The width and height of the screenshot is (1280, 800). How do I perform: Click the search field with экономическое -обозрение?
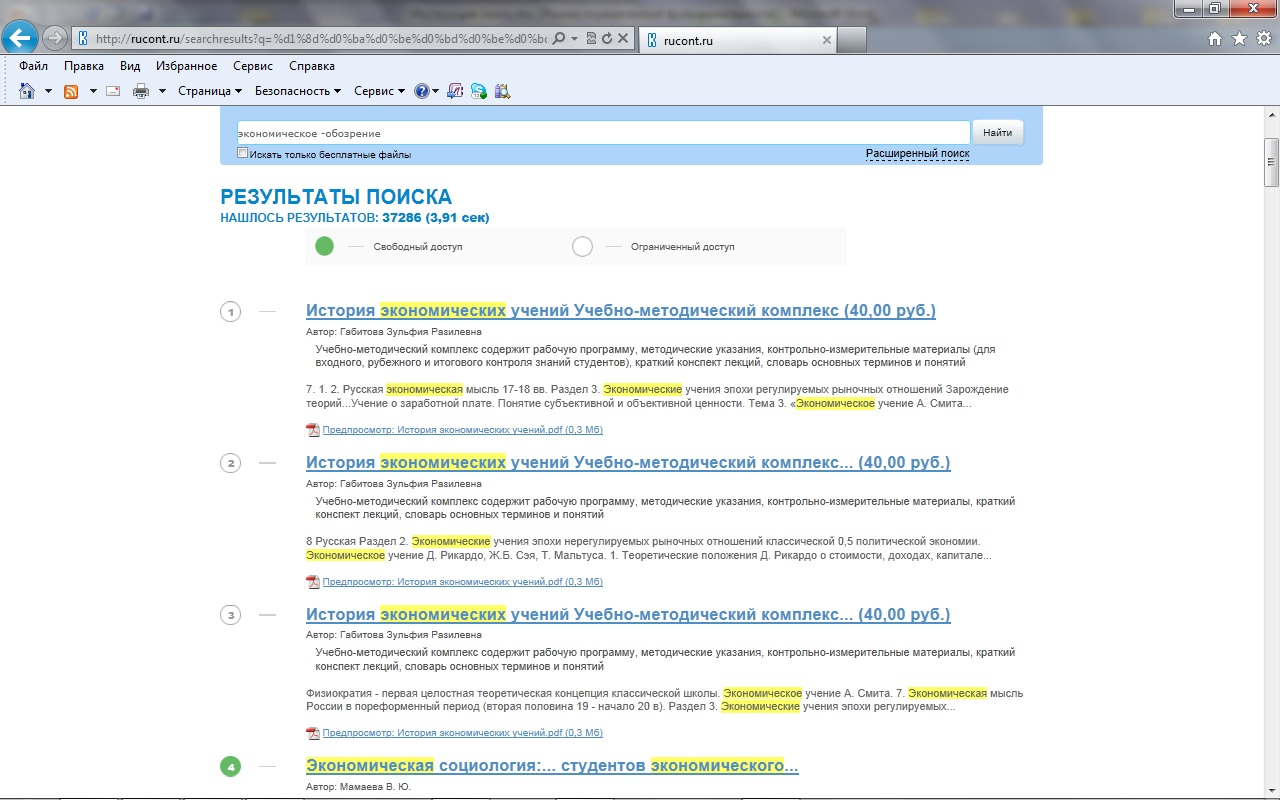(603, 133)
